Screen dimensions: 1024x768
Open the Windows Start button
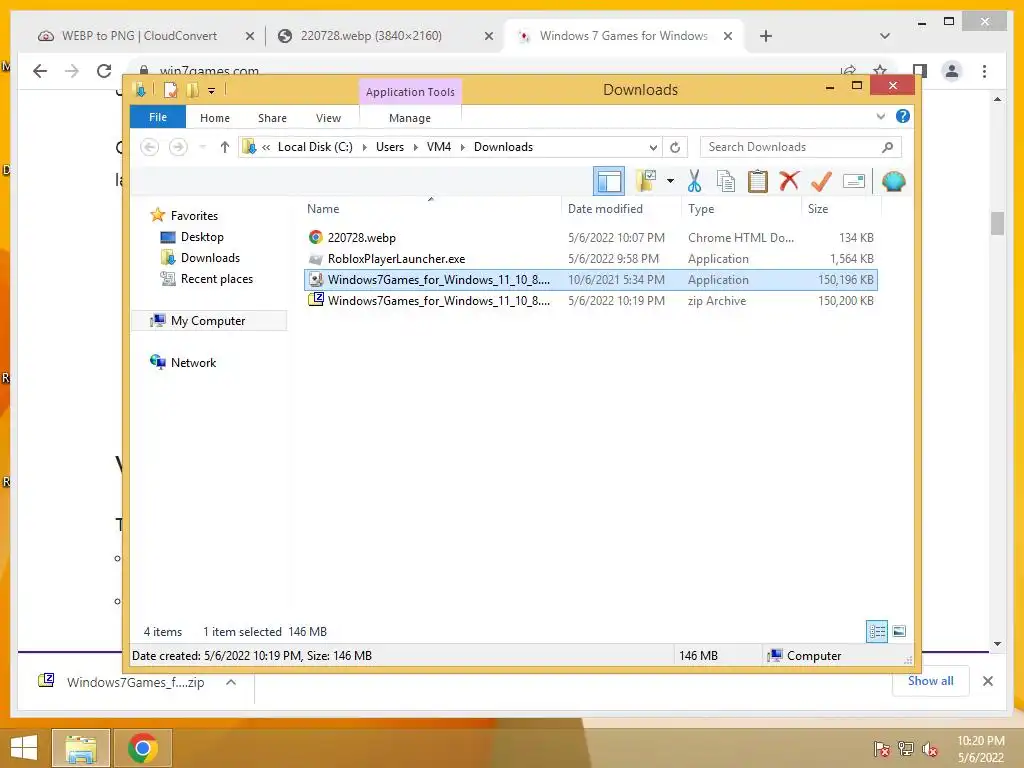(x=24, y=748)
